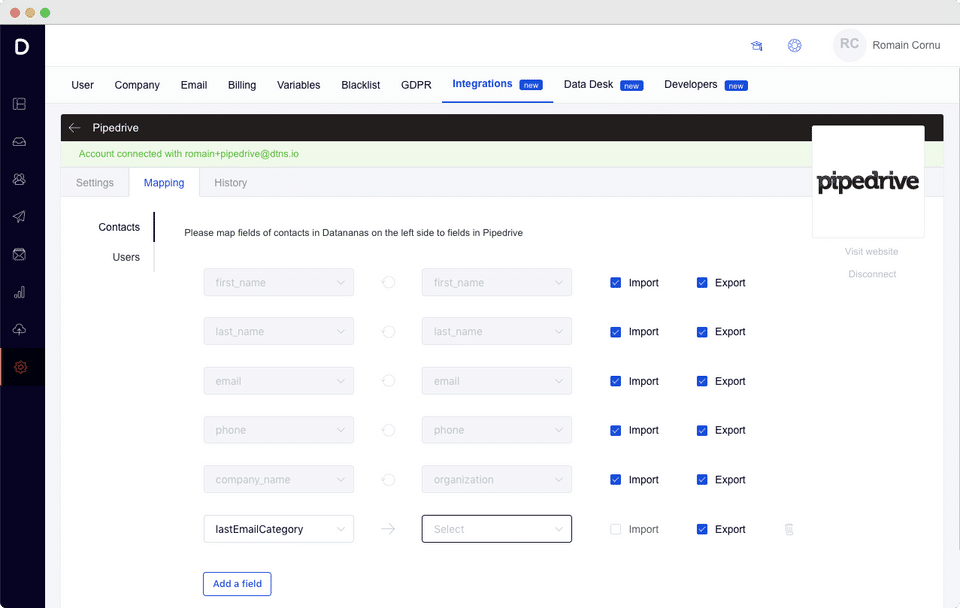Open the left first_name dropdown
960x608 pixels.
(279, 282)
